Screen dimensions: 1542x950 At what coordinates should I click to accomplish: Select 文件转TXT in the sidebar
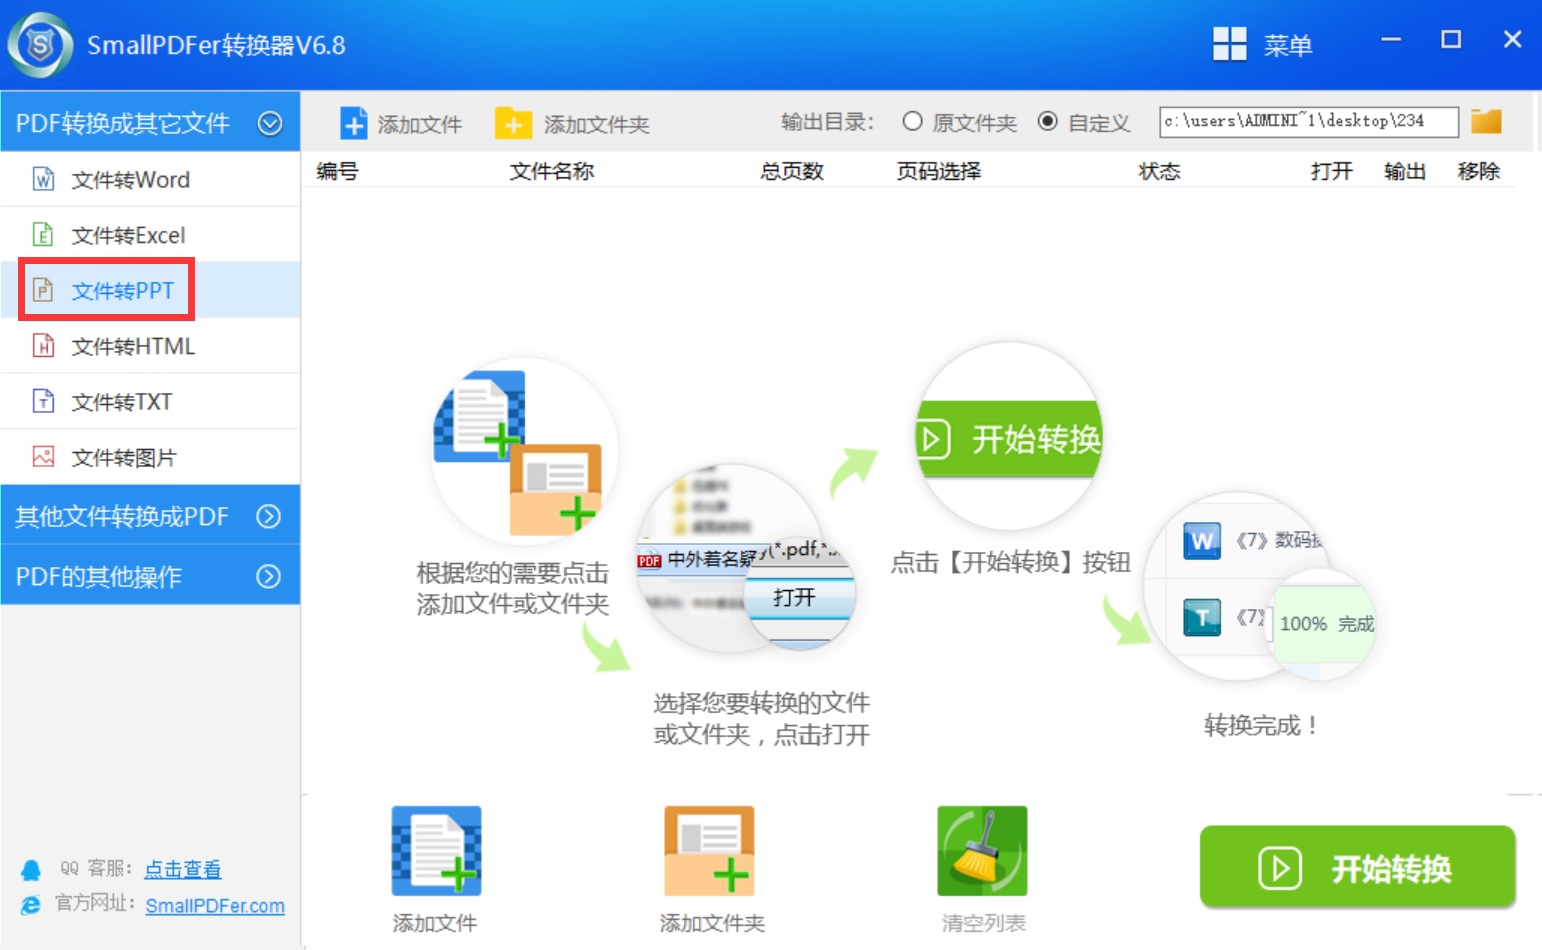(x=150, y=401)
